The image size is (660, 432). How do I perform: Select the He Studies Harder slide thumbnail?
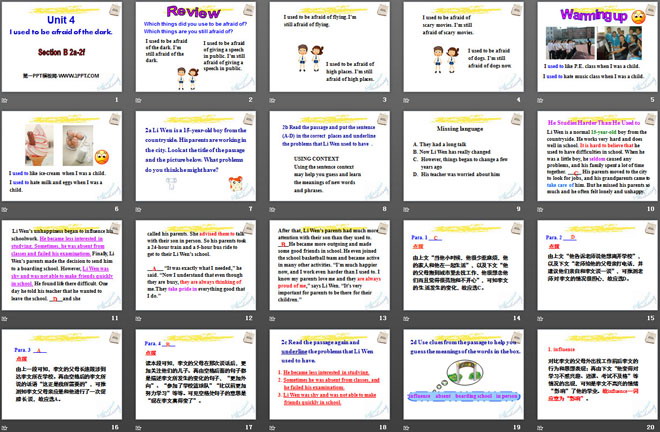coord(597,156)
